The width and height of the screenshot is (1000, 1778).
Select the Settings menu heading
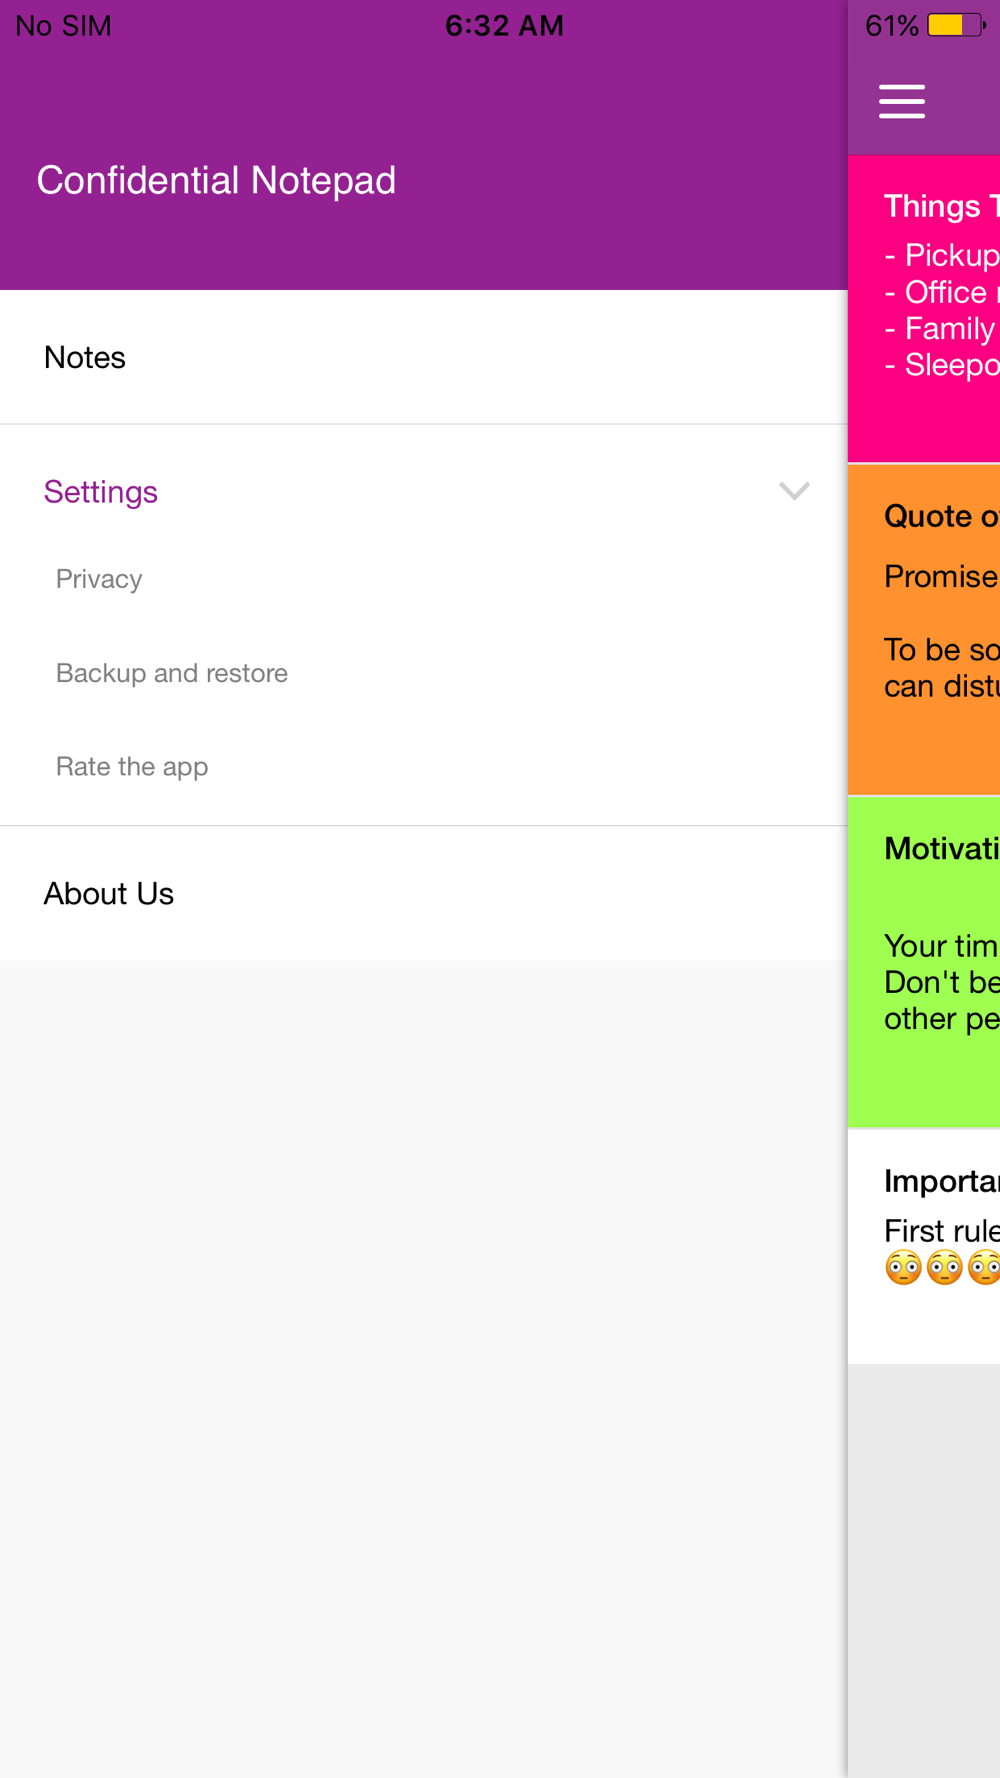(100, 492)
